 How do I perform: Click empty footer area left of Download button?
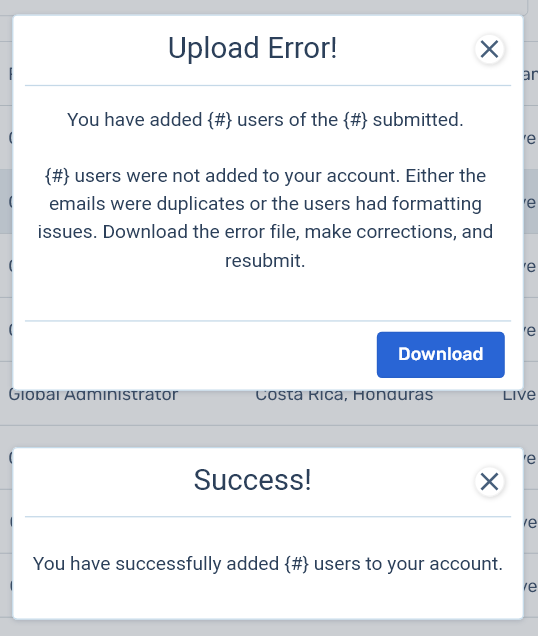click(195, 355)
